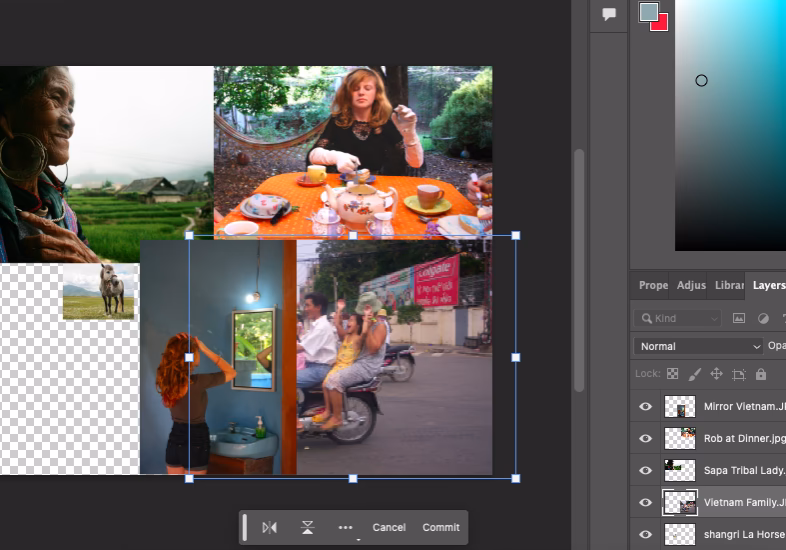Hide the shangri La Horse layer
The height and width of the screenshot is (550, 786).
tap(646, 534)
